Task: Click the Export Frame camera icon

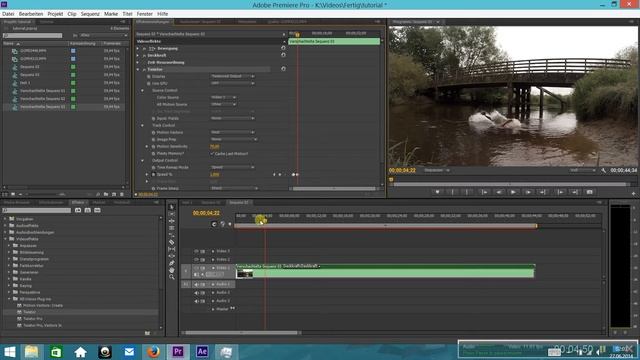Action: (x=589, y=192)
